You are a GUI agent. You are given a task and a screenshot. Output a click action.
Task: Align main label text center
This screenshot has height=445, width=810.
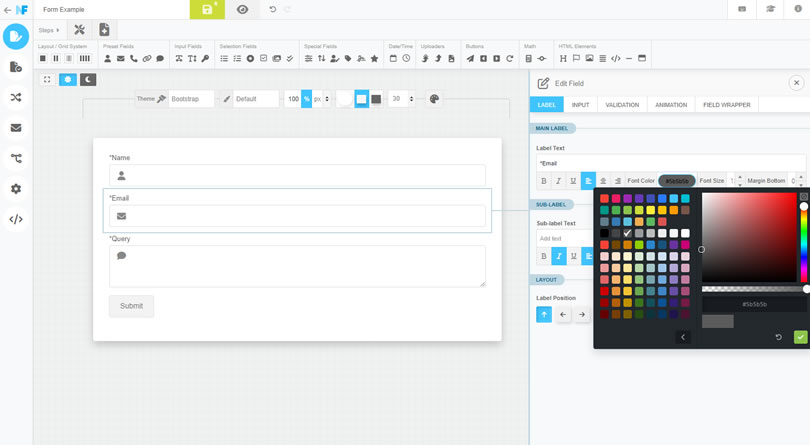[603, 181]
